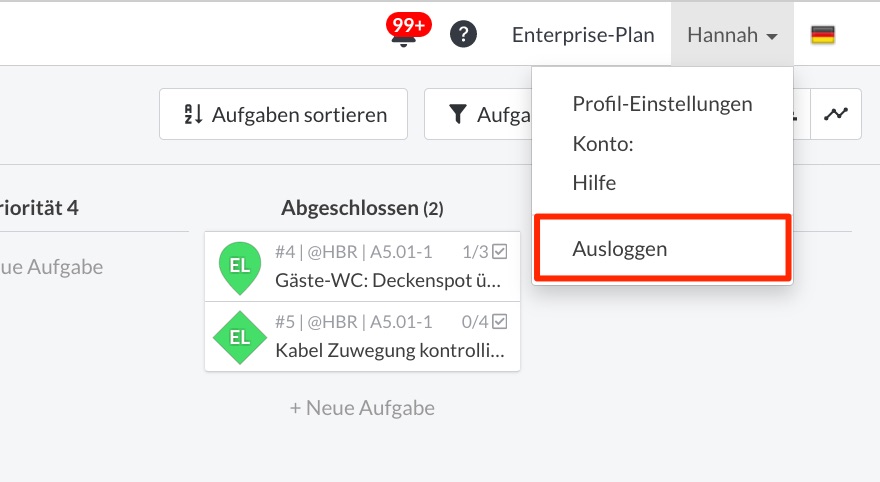Image resolution: width=880 pixels, height=482 pixels.
Task: Click the Enterprise-Plan link
Action: (583, 35)
